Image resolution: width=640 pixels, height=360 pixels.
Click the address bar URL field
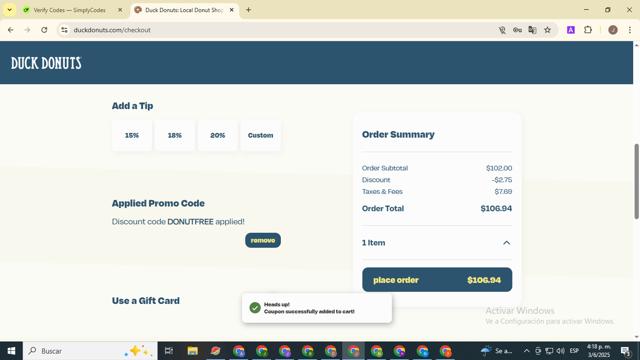pos(282,30)
